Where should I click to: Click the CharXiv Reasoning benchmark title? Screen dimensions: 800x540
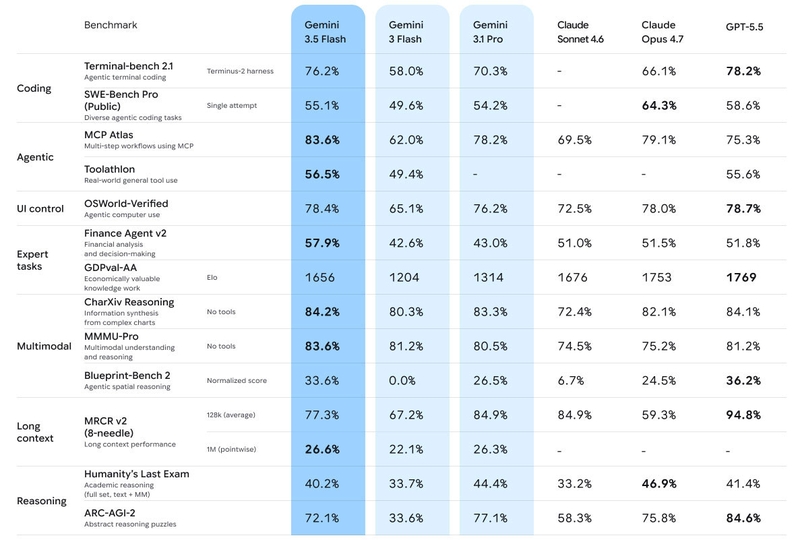pos(129,302)
